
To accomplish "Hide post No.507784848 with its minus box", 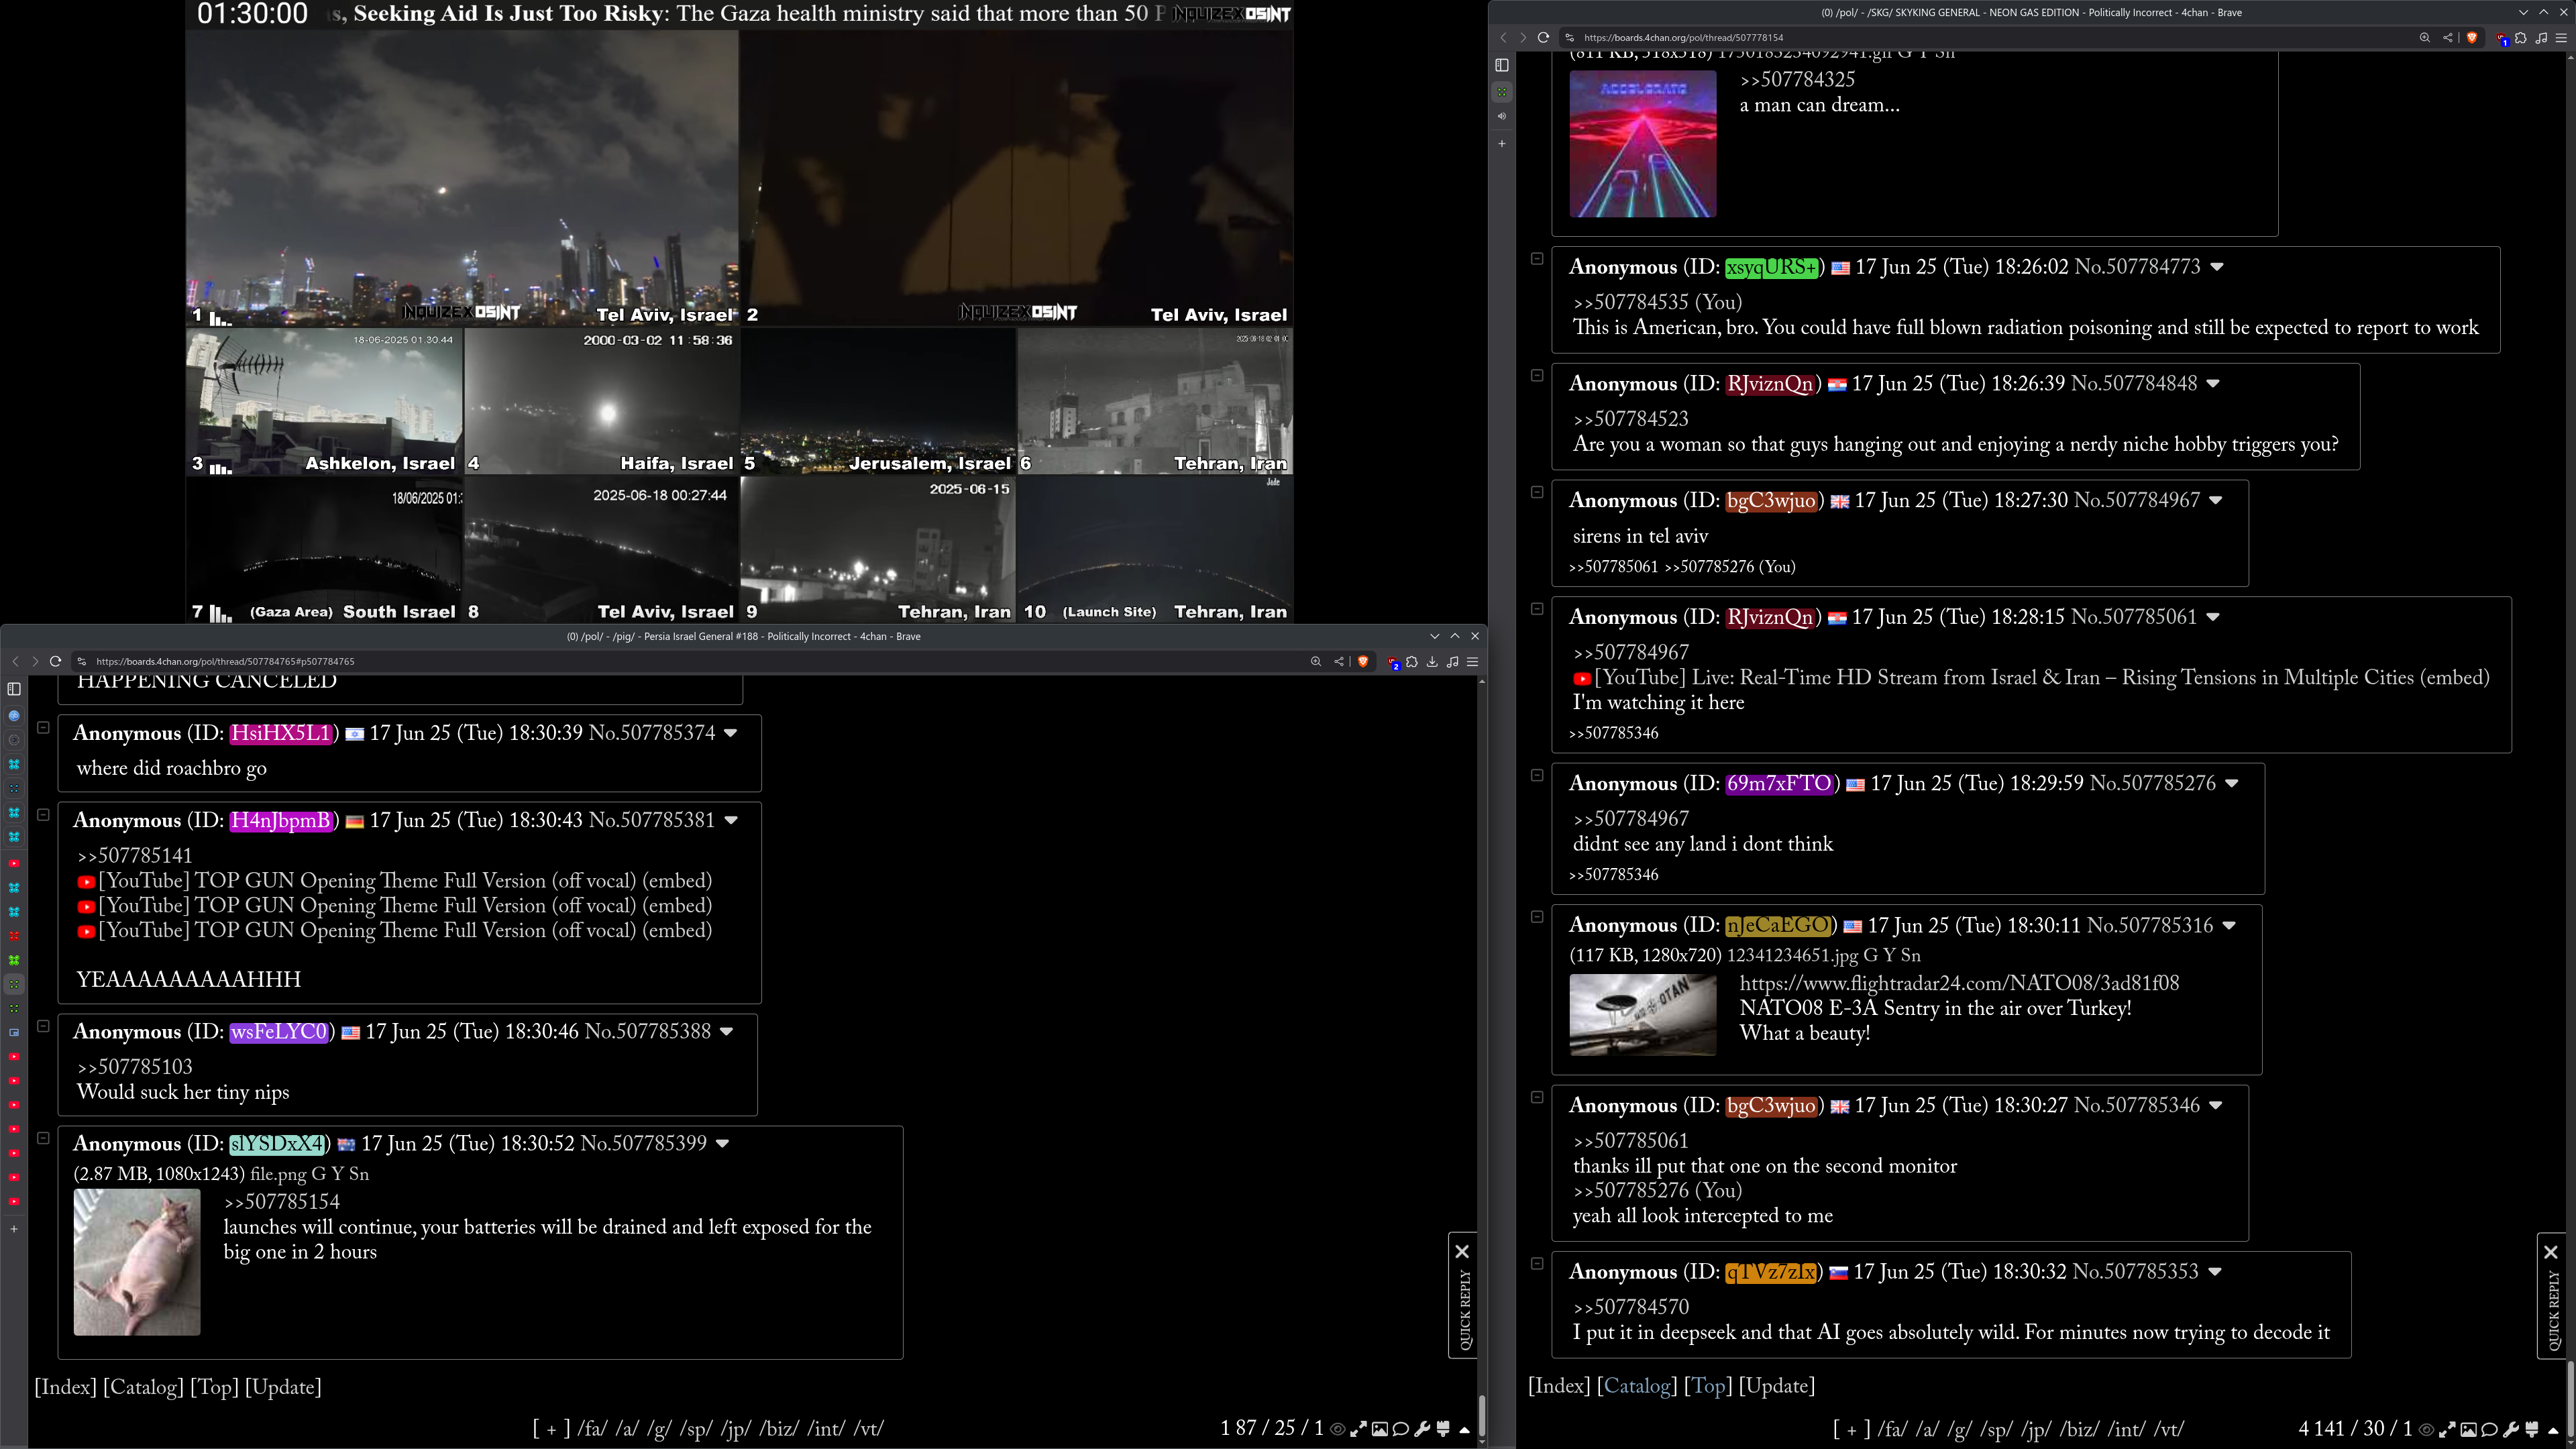I will click(x=1537, y=376).
